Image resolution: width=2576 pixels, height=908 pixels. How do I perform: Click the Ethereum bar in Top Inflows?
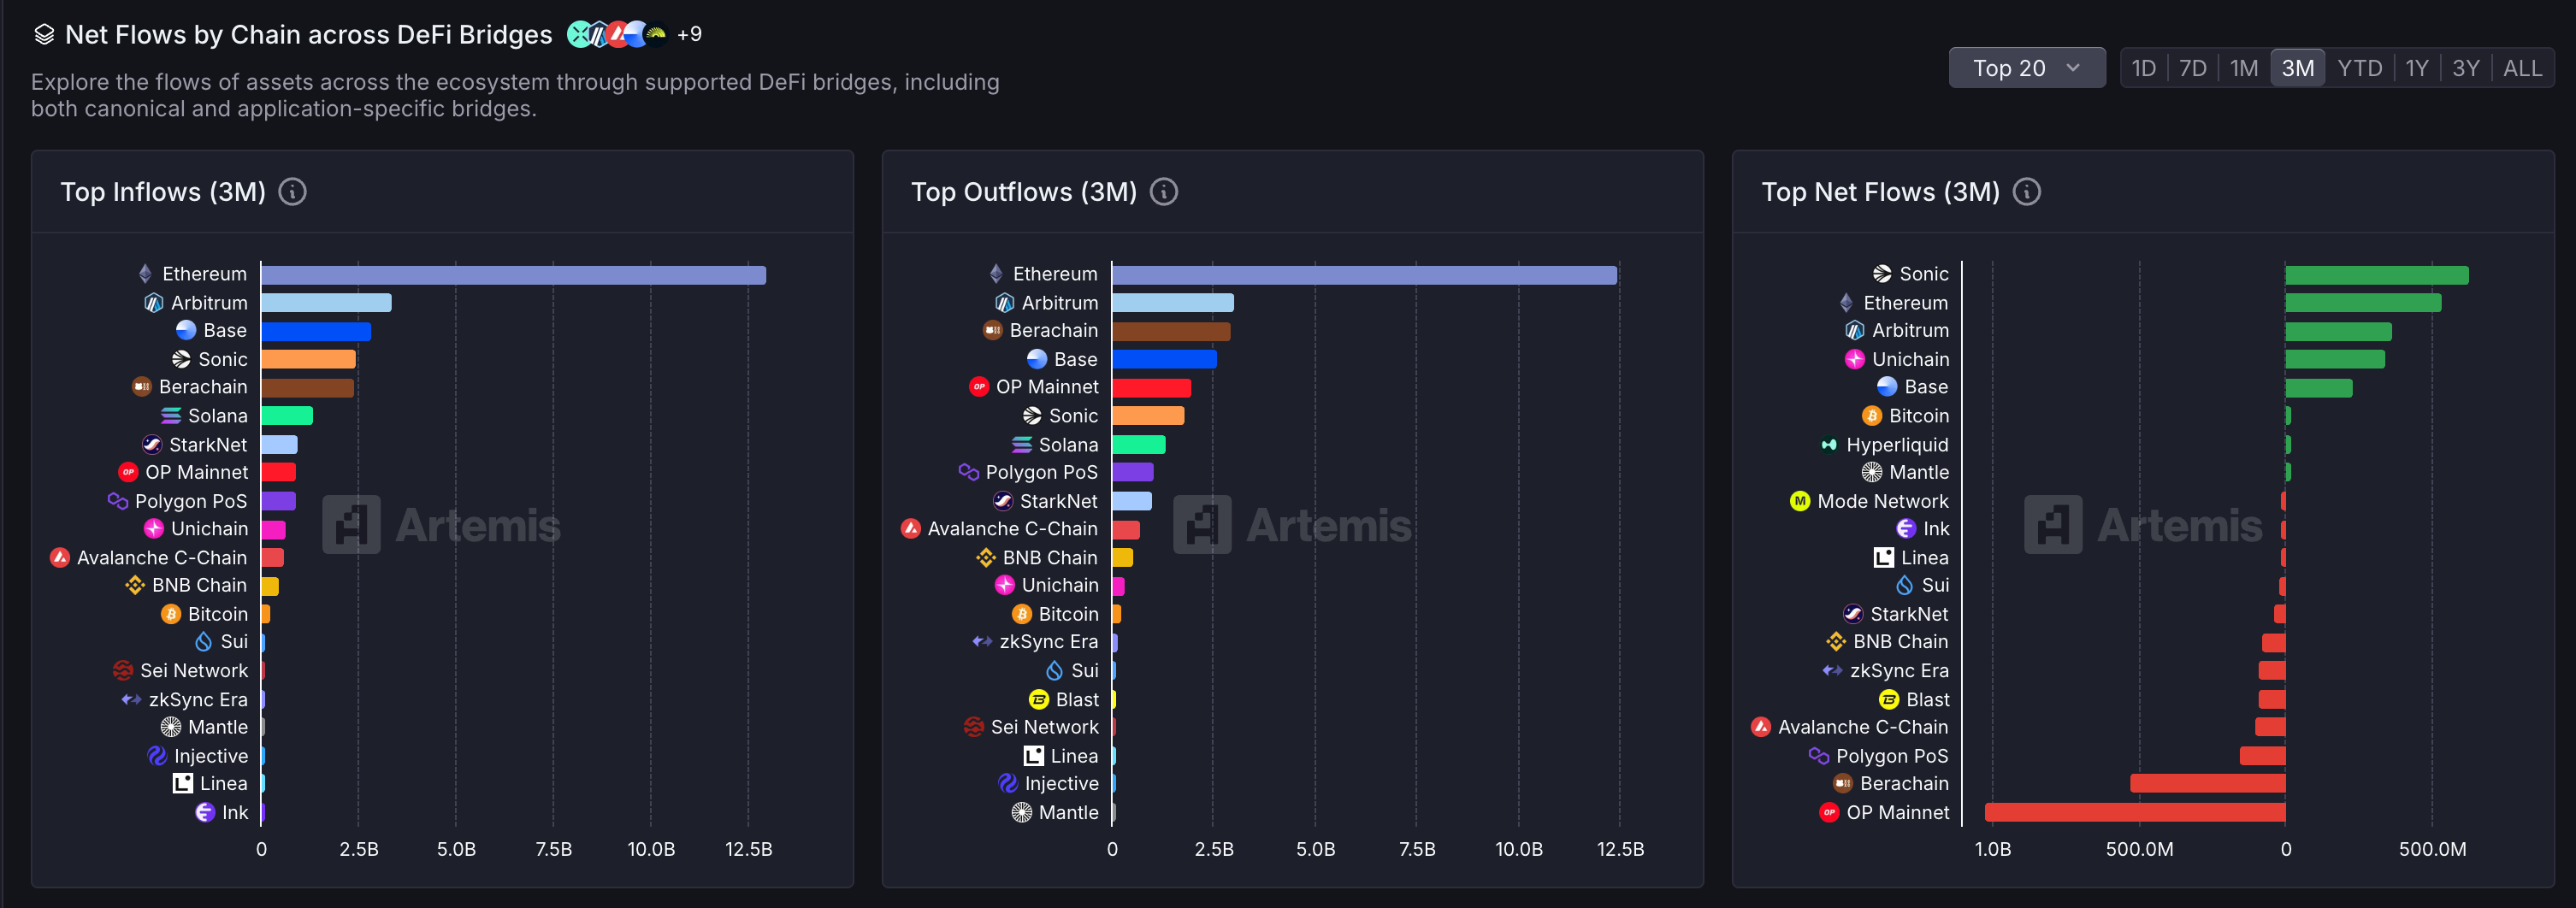coord(513,275)
